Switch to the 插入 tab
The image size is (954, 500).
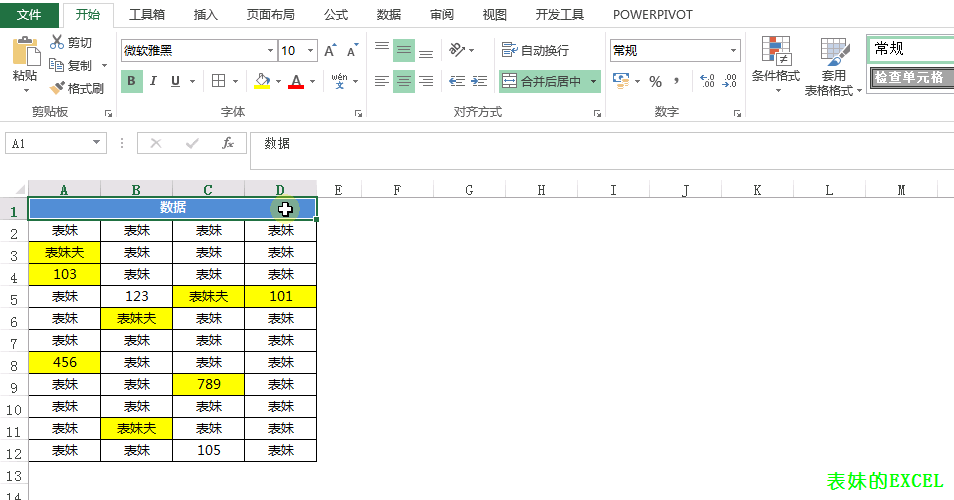pyautogui.click(x=206, y=15)
